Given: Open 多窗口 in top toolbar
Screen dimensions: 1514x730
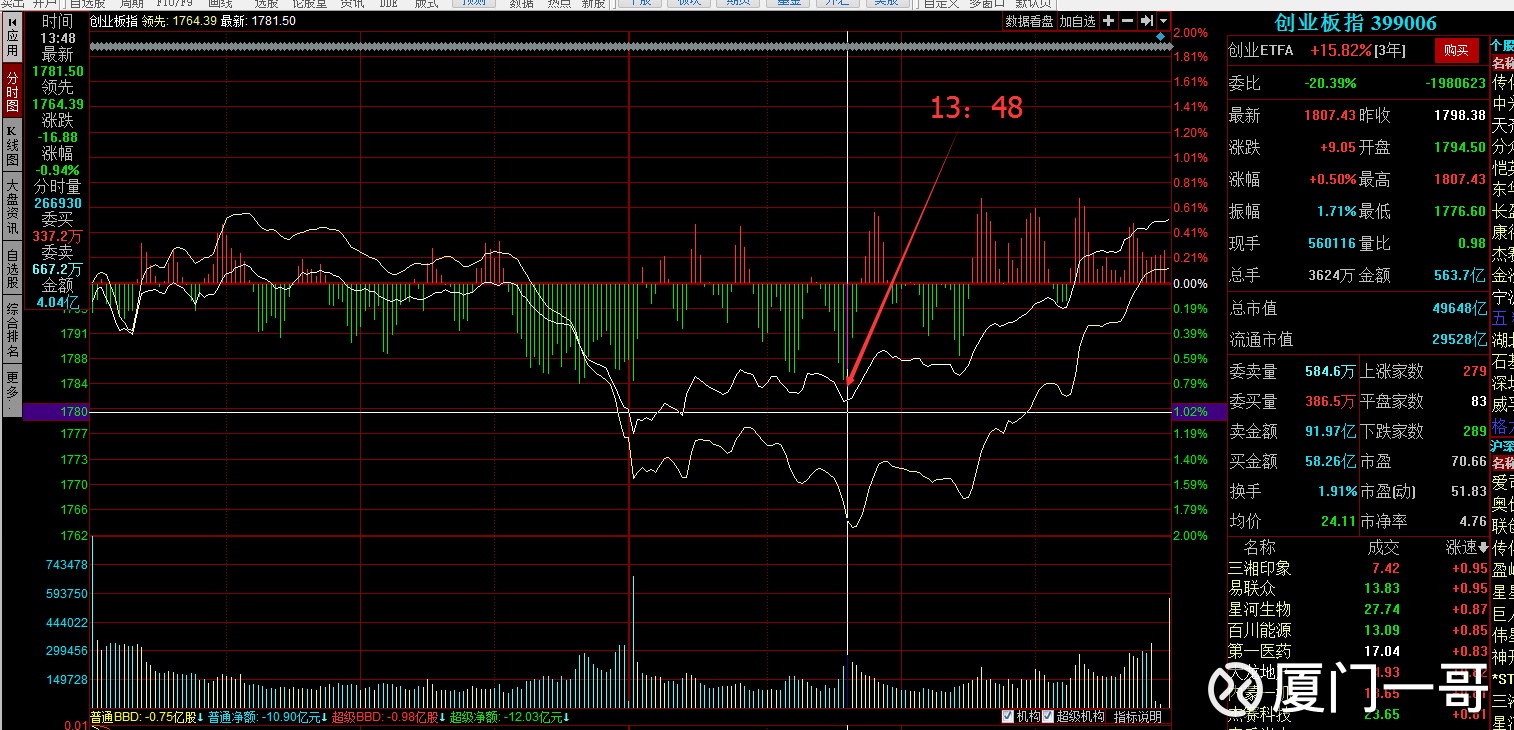Looking at the screenshot, I should 986,4.
